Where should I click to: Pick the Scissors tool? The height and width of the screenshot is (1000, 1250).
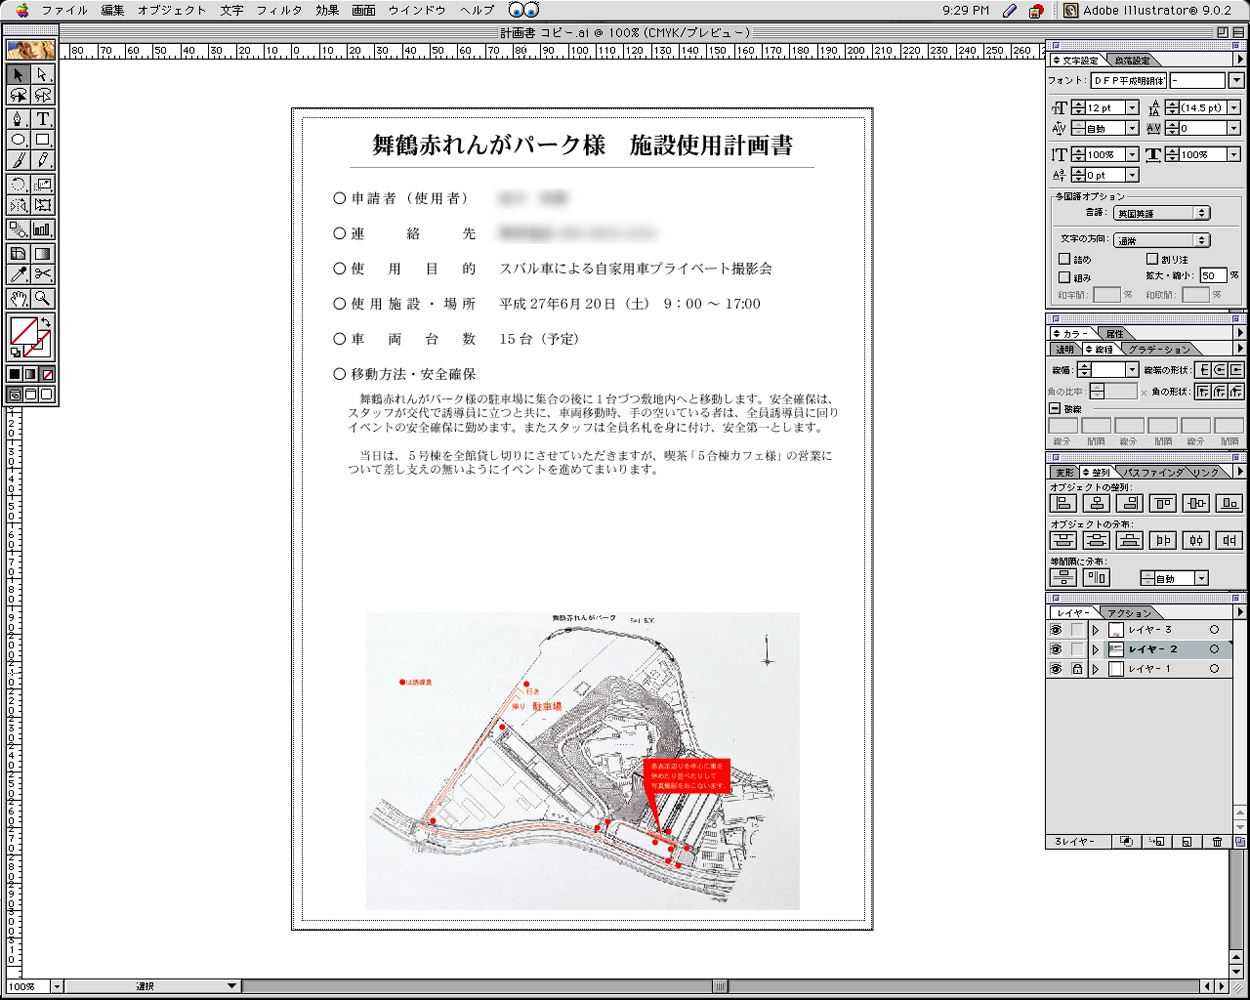(43, 275)
